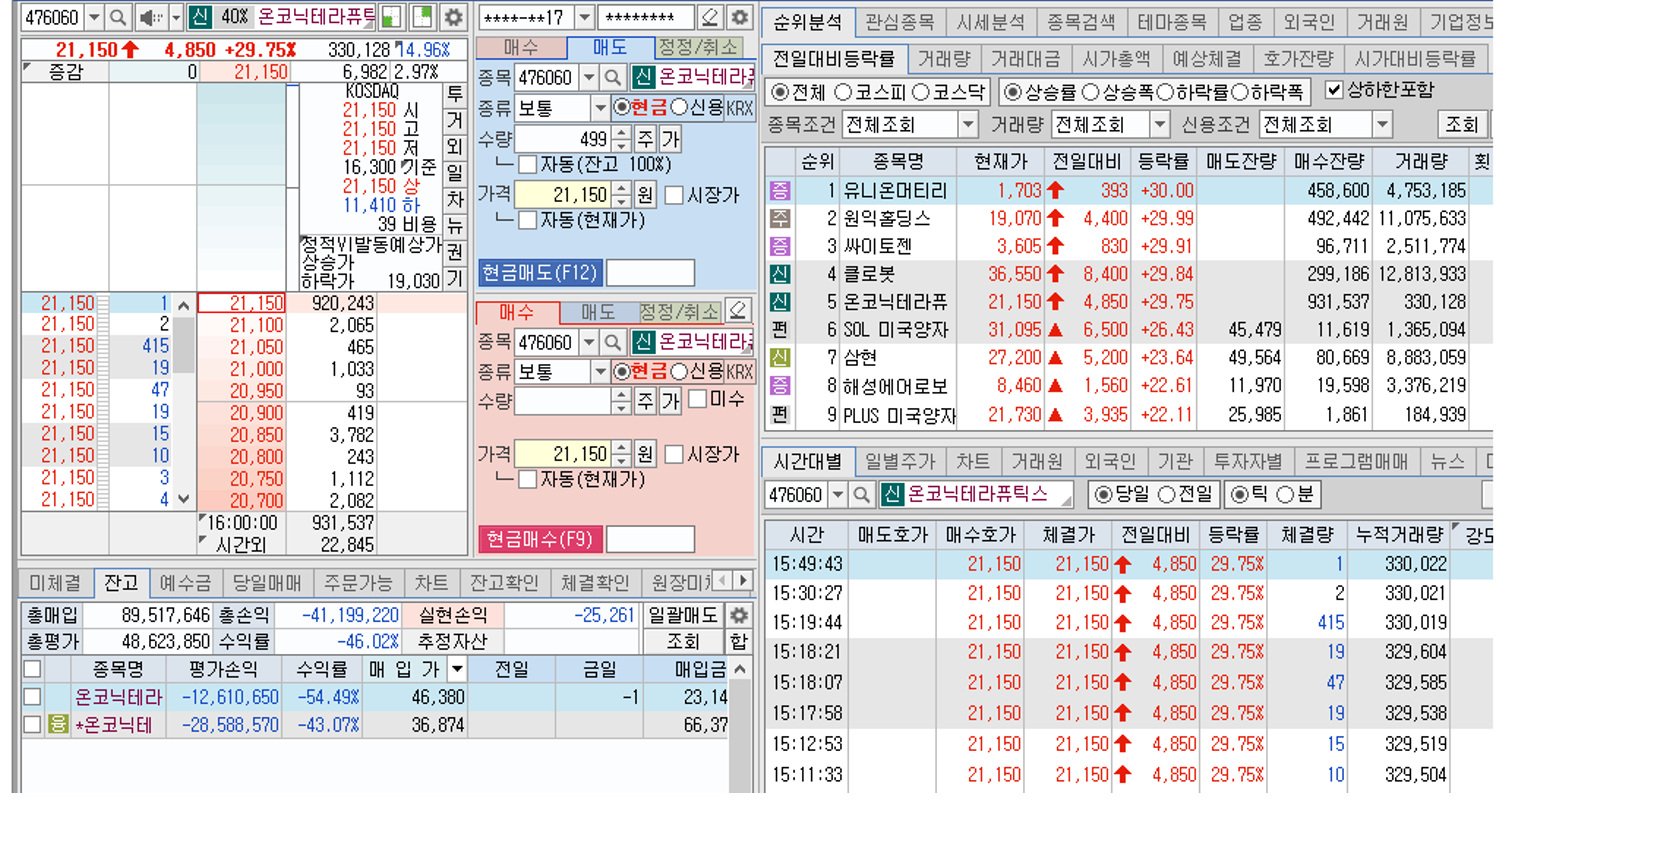This screenshot has width=1655, height=864.
Task: Open the stock code dropdown in the quote toolbar
Action: pyautogui.click(x=93, y=17)
